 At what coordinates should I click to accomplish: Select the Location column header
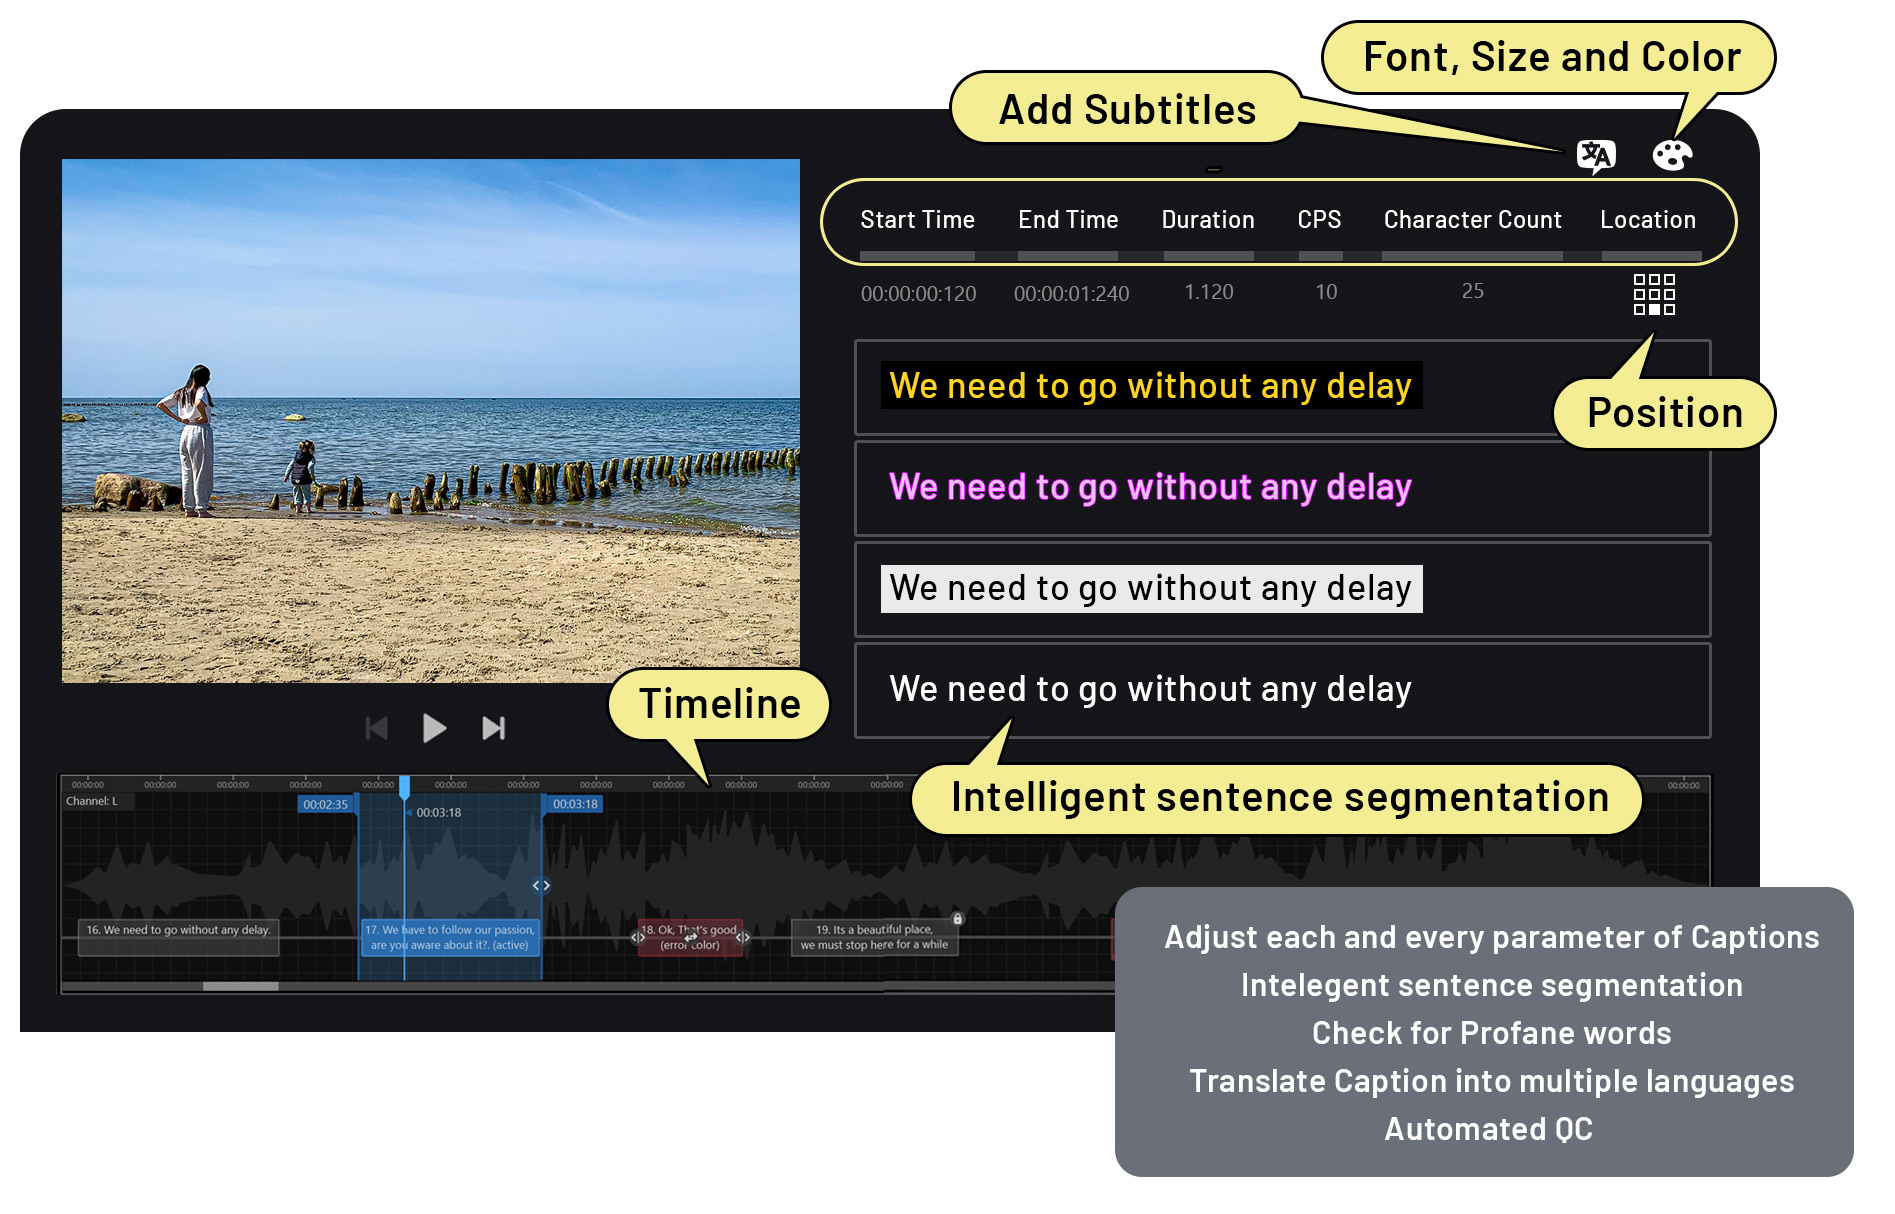pos(1648,220)
